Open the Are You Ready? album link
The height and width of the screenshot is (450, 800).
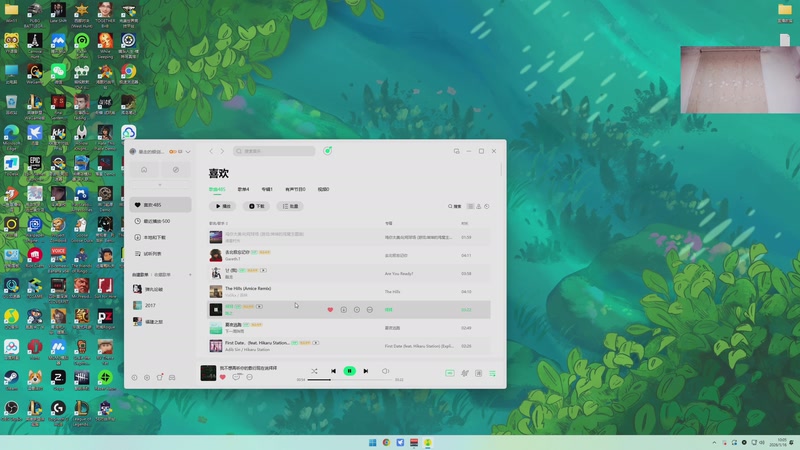399,273
